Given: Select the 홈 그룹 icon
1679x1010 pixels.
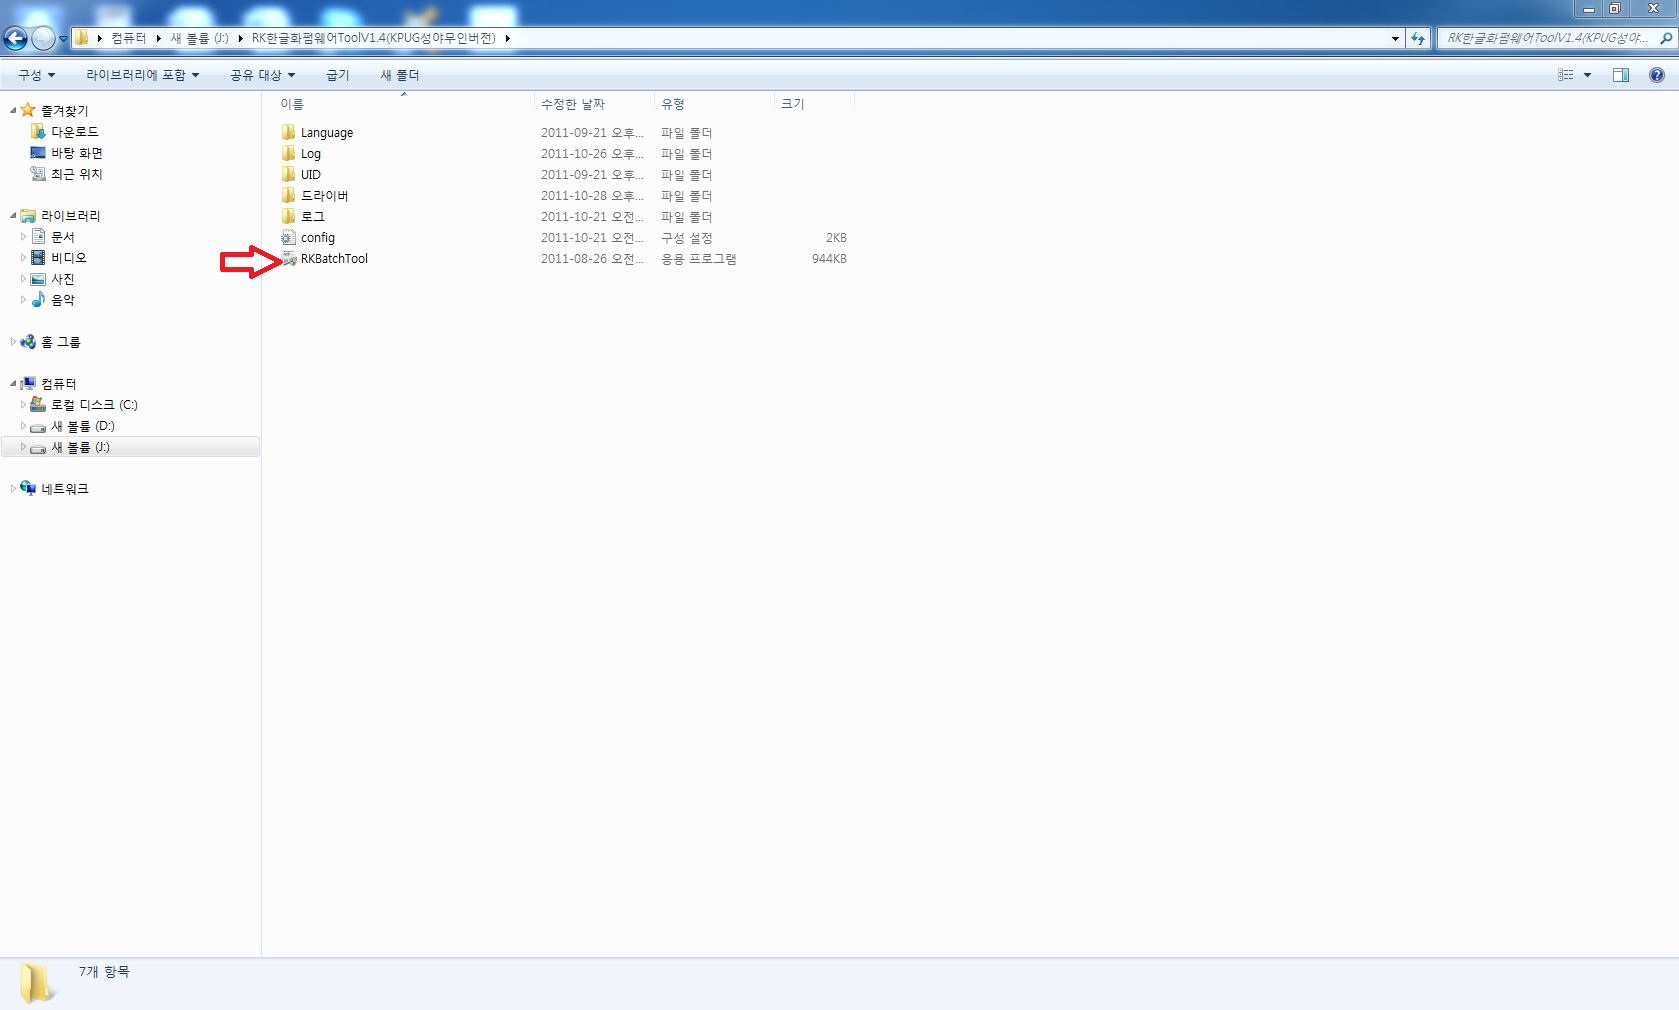Looking at the screenshot, I should [28, 342].
